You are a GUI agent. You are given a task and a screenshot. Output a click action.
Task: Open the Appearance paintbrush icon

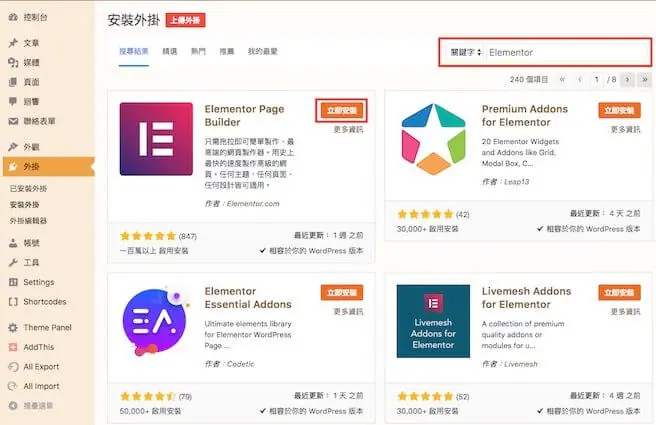[13, 147]
